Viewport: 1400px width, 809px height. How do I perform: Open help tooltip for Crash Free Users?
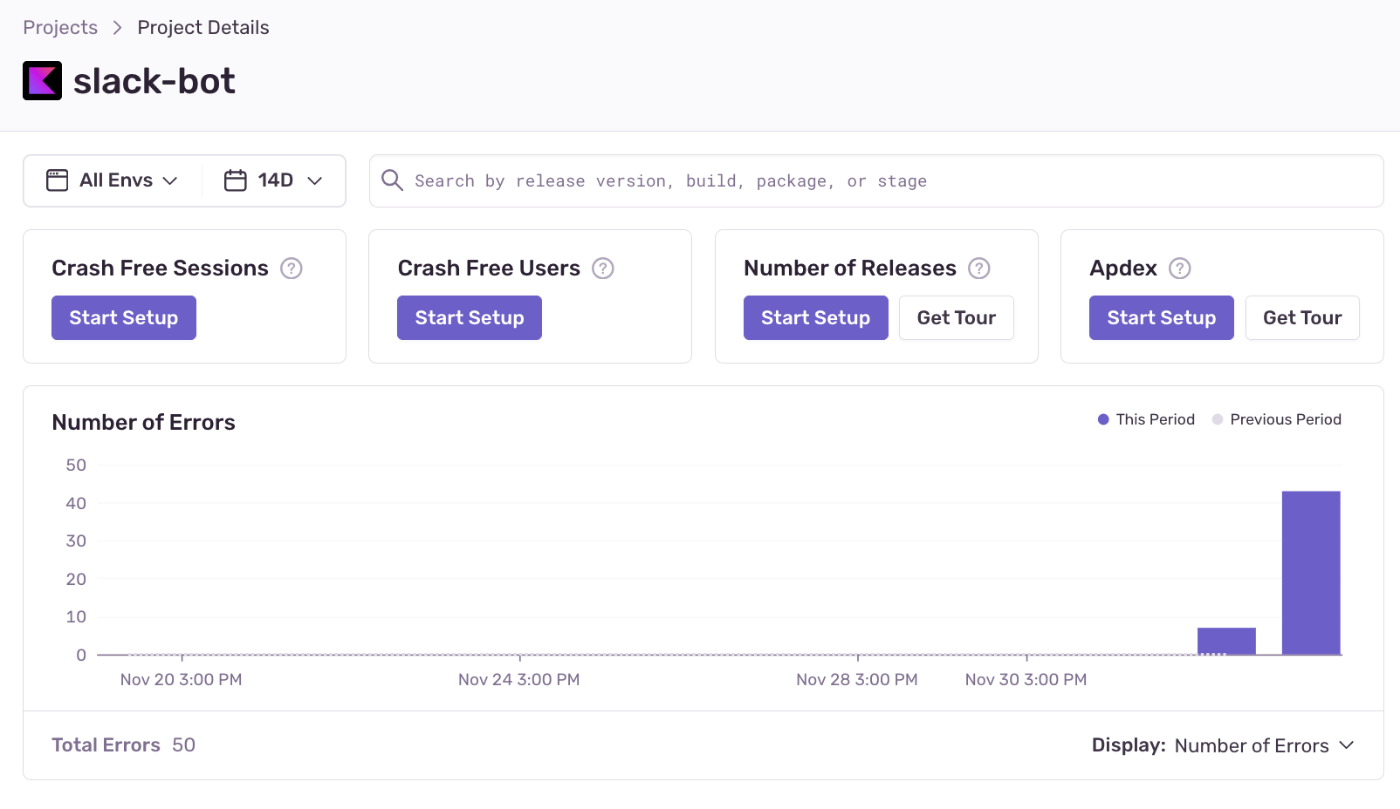(x=603, y=268)
